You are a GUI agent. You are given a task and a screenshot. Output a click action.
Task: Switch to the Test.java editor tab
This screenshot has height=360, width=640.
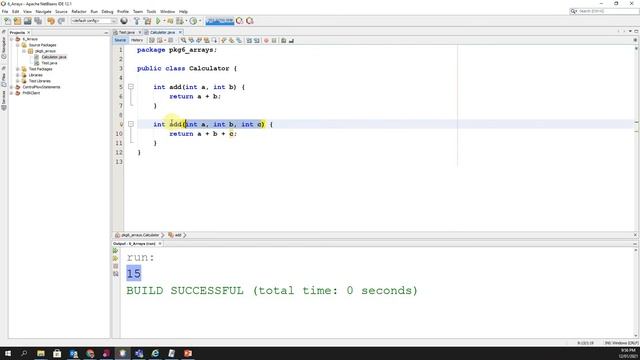(127, 32)
